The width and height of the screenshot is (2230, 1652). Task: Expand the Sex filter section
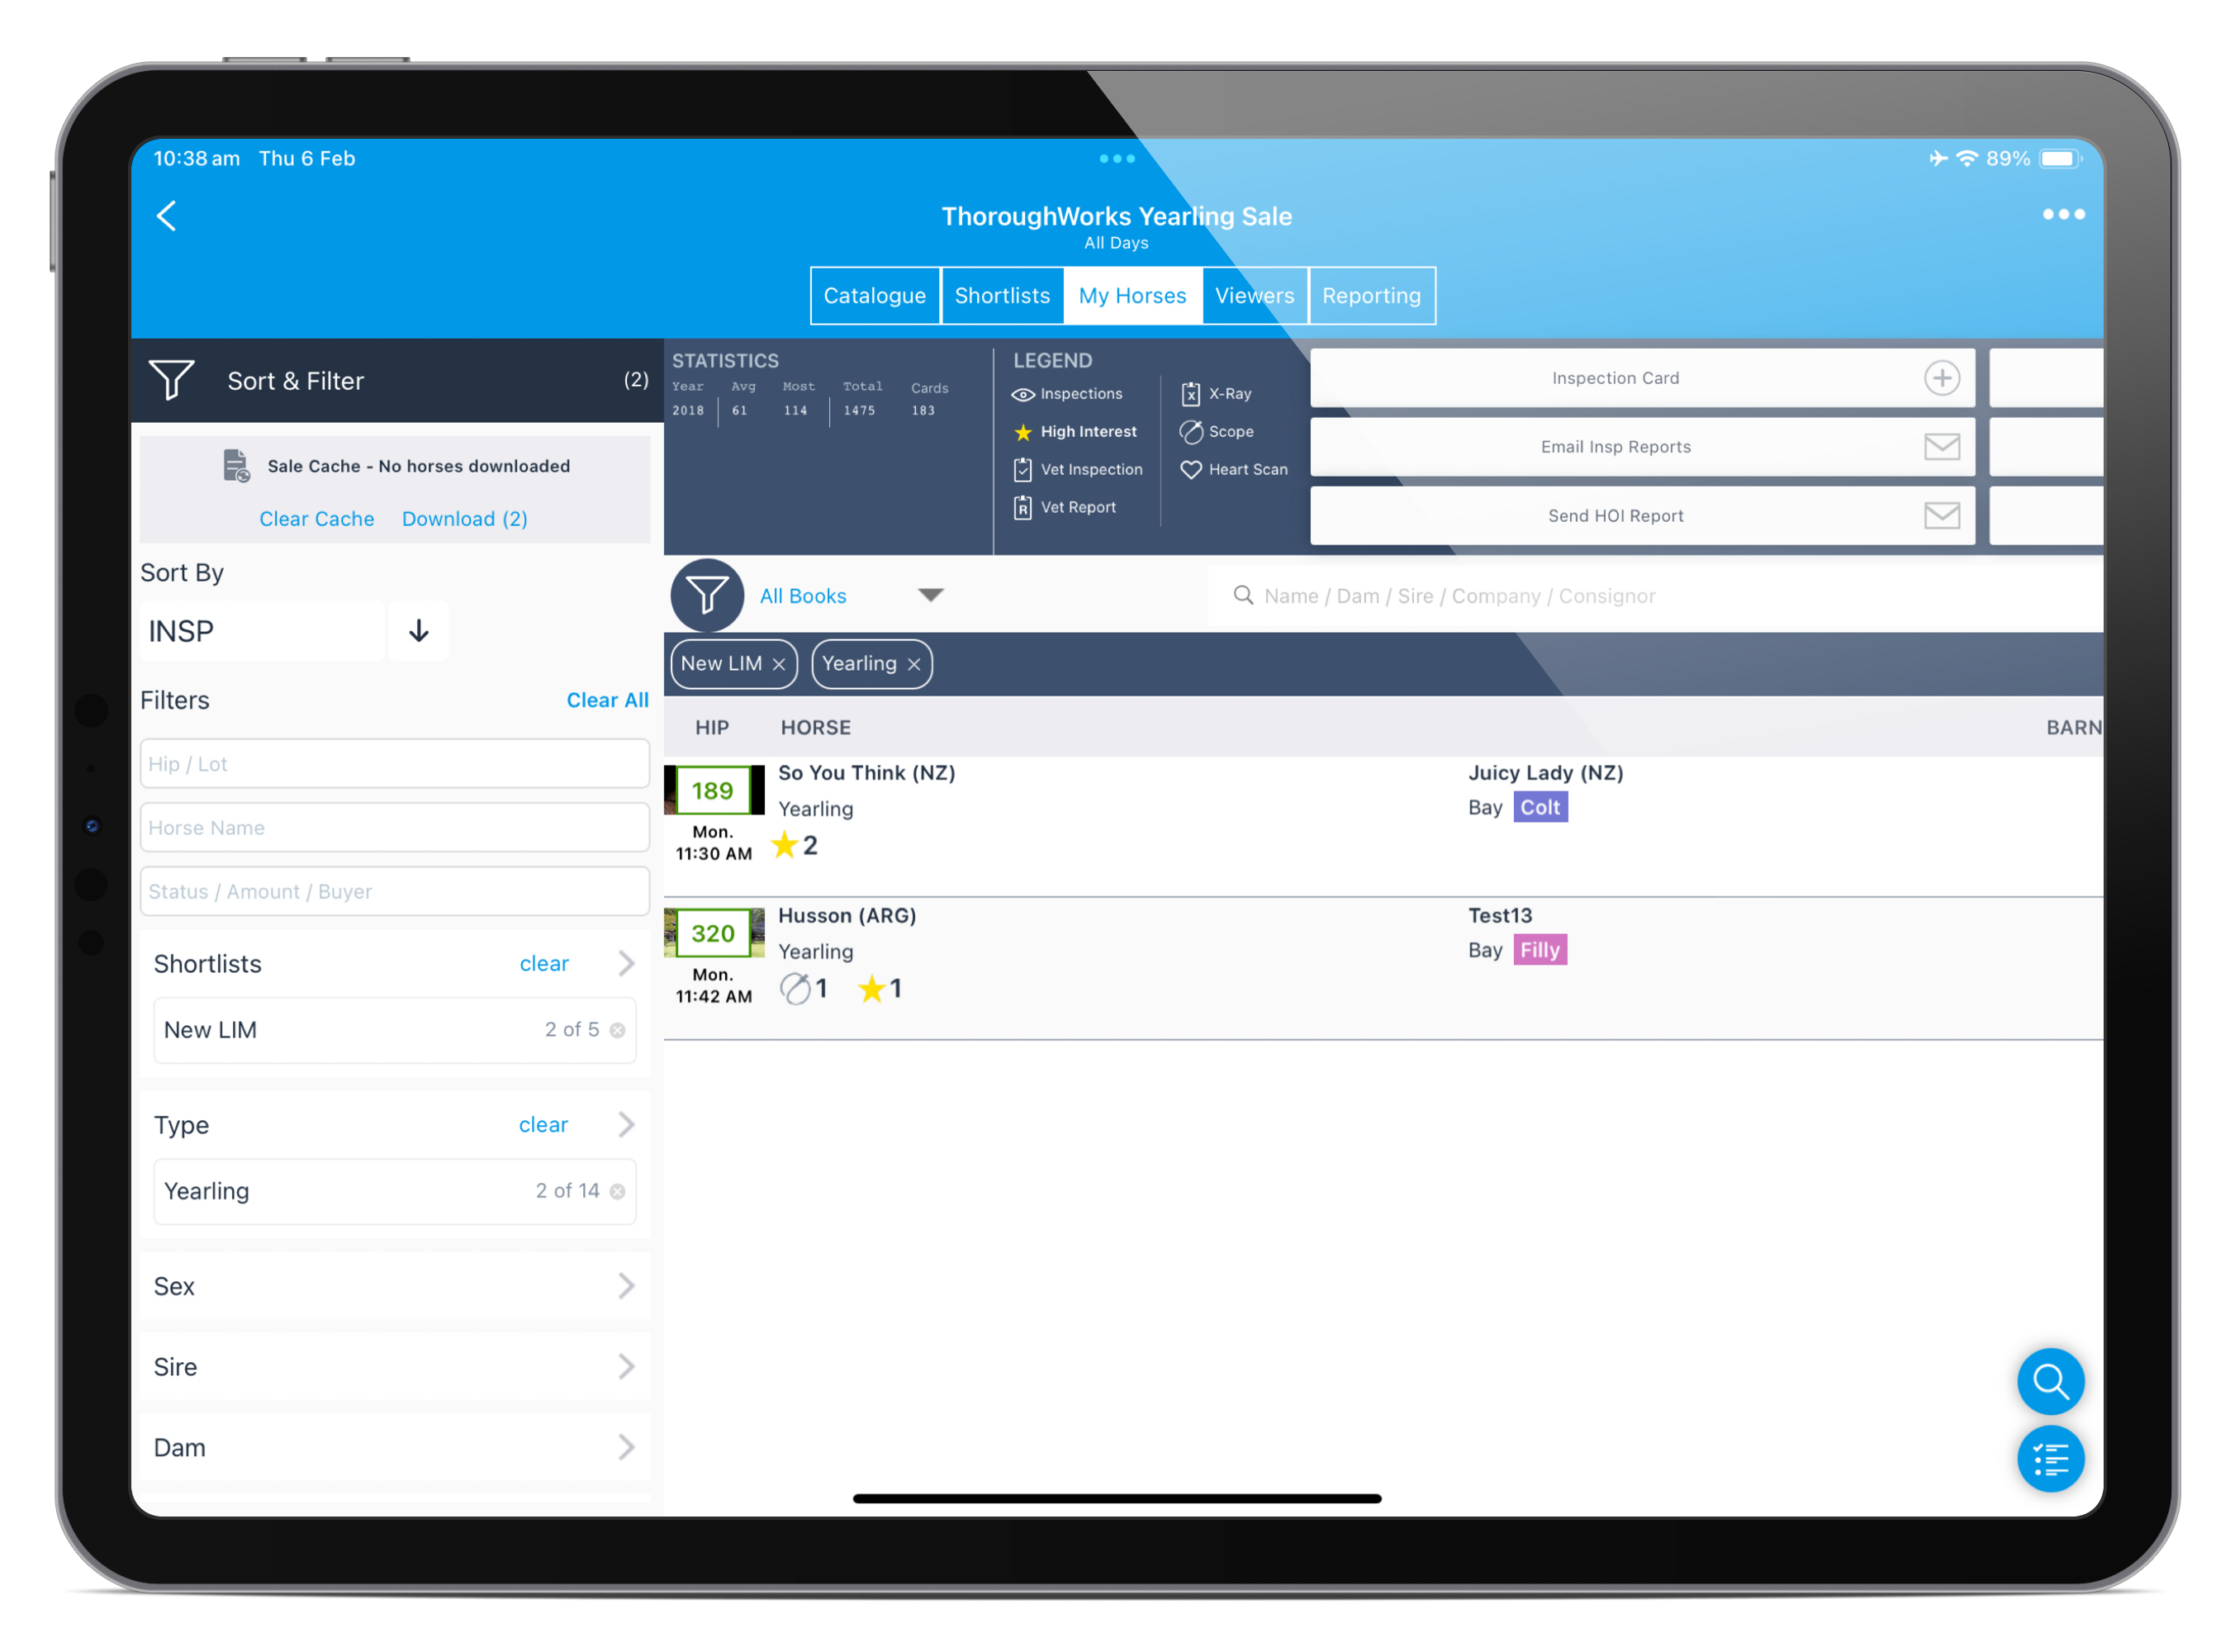point(630,1284)
